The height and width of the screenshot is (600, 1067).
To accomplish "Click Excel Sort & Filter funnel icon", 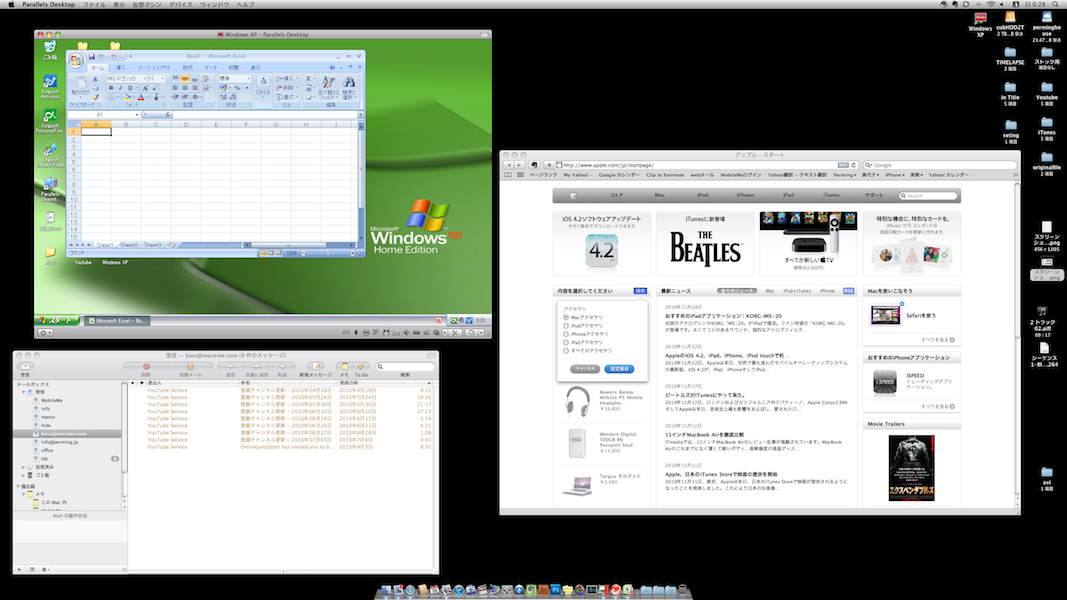I will [x=329, y=82].
